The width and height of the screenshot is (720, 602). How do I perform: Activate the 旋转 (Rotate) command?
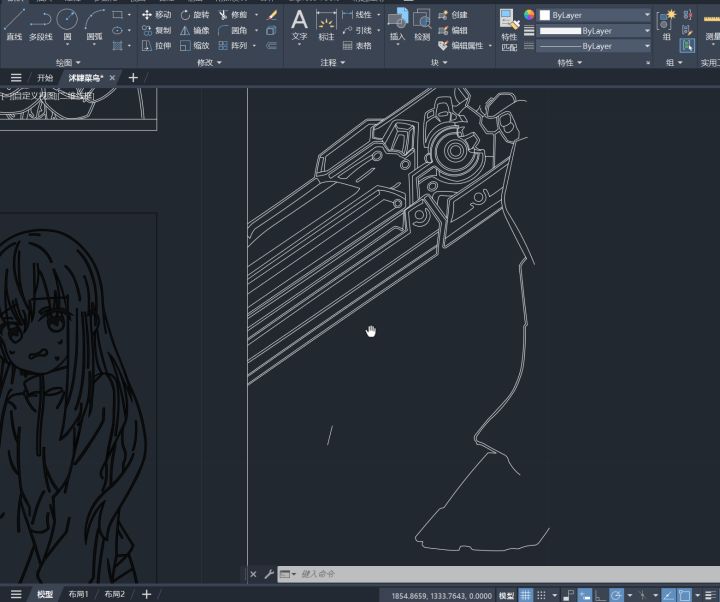(x=195, y=15)
